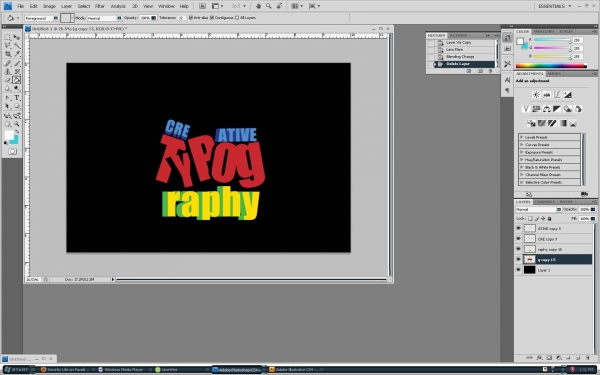The width and height of the screenshot is (600, 375).
Task: Hide the g copy 15 layer
Action: coord(518,259)
